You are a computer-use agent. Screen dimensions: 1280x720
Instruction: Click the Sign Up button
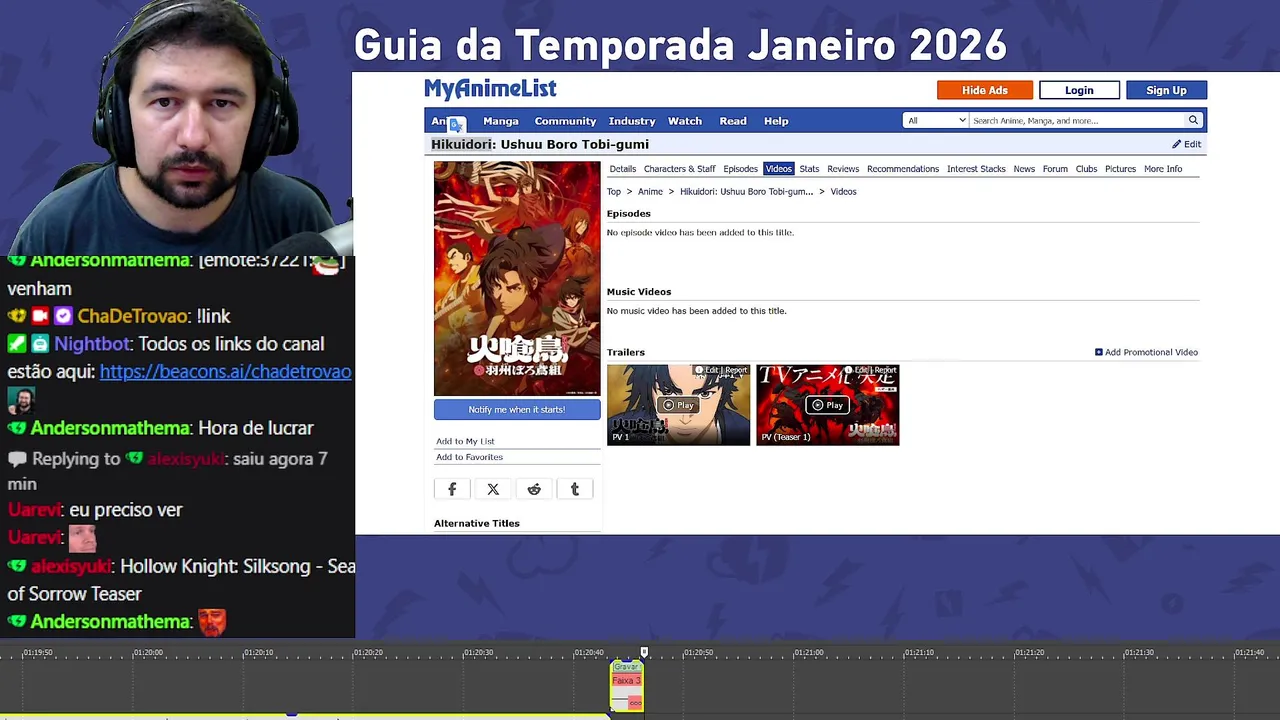click(x=1166, y=90)
